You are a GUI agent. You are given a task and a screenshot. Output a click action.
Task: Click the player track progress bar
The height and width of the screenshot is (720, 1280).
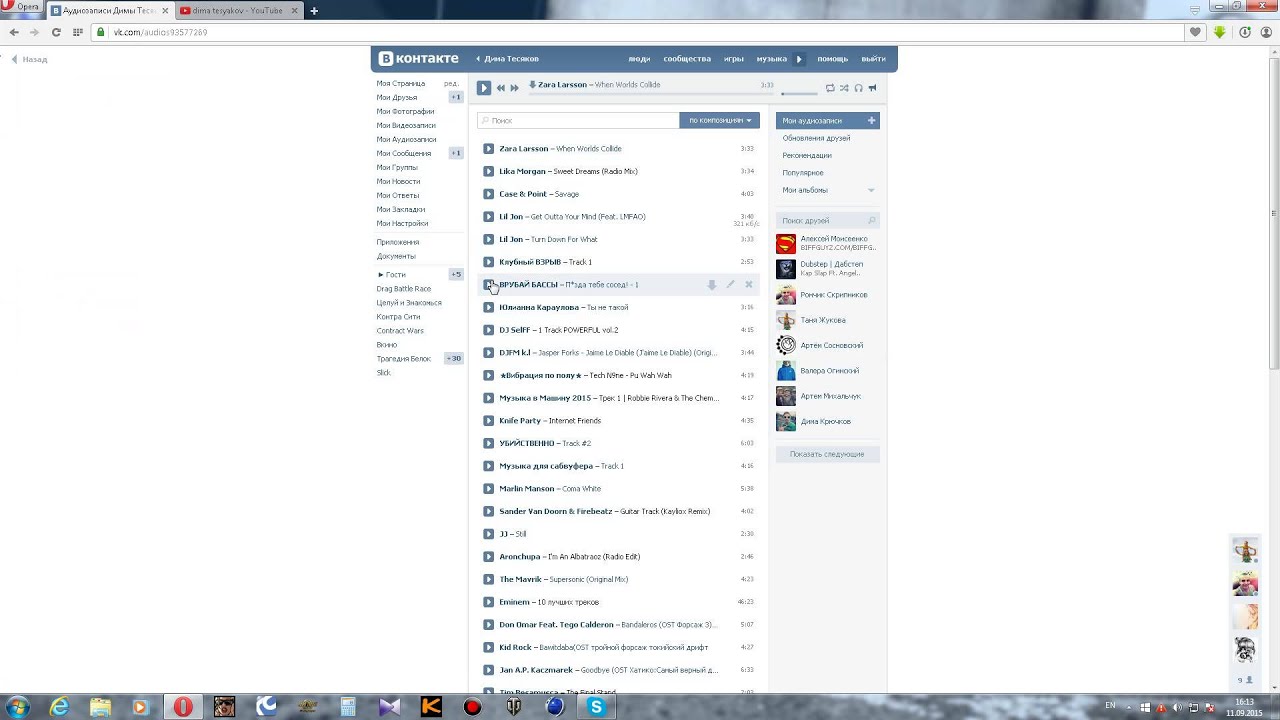tap(651, 94)
